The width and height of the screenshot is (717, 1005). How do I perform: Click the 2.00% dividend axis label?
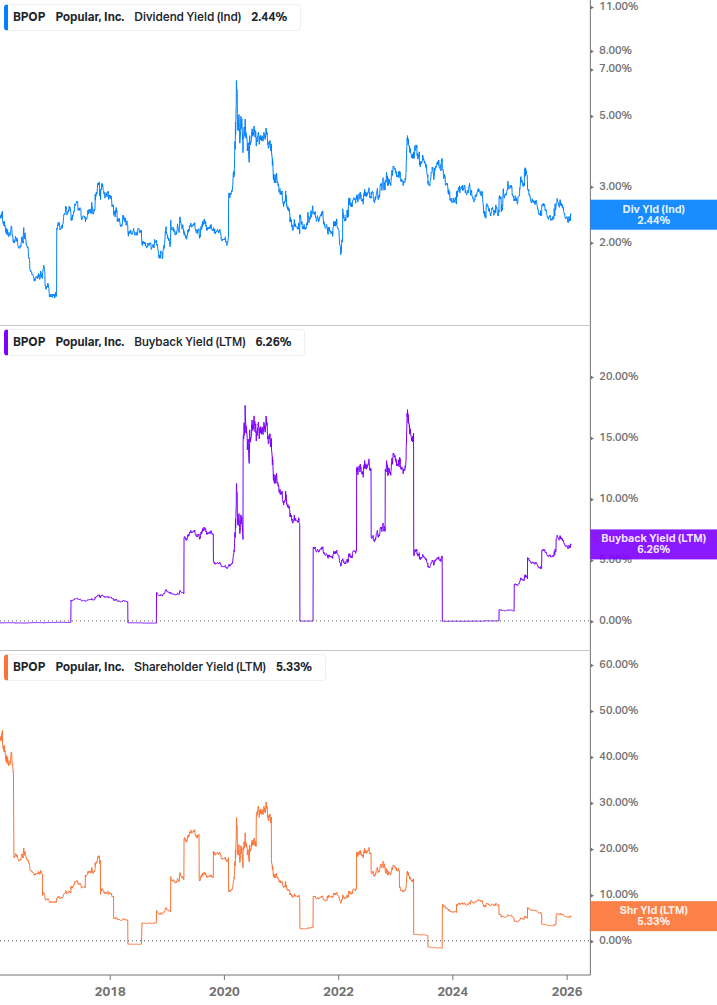pos(615,242)
